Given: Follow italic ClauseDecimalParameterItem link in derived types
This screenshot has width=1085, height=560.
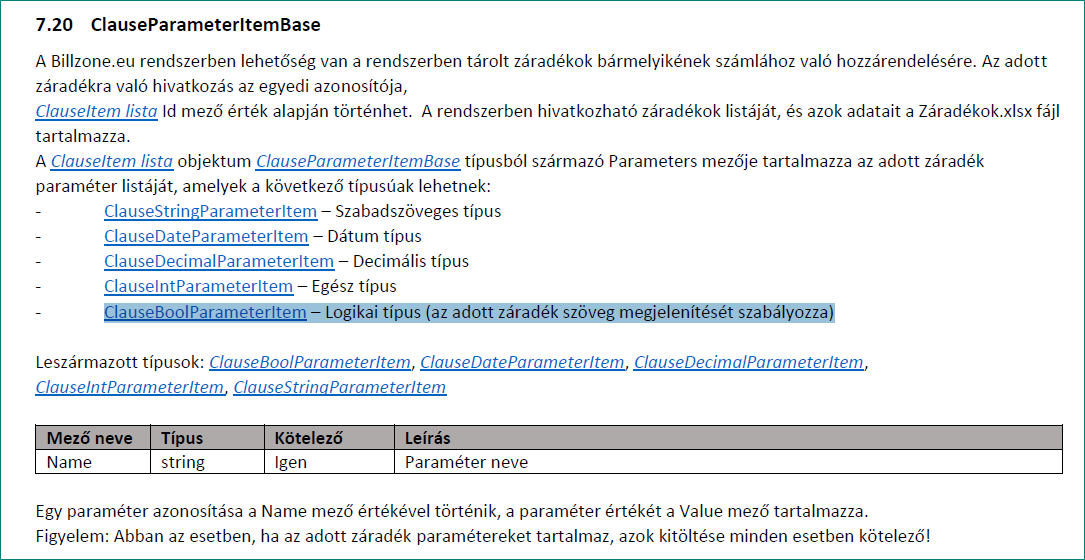Looking at the screenshot, I should coord(749,362).
